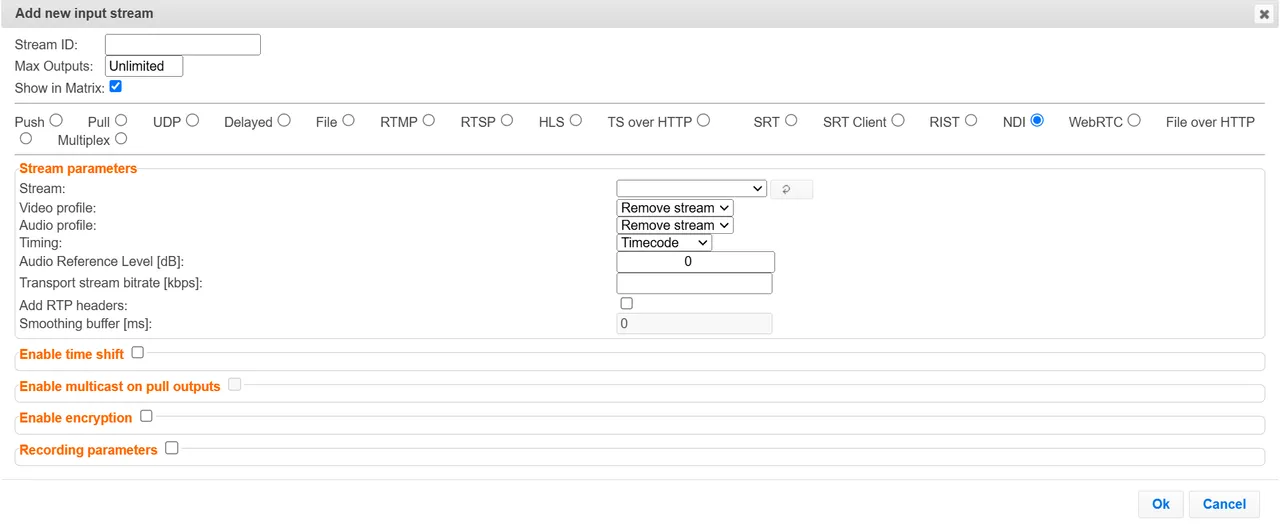The image size is (1280, 528).
Task: Tick the Enable time shift checkbox
Action: [x=138, y=352]
